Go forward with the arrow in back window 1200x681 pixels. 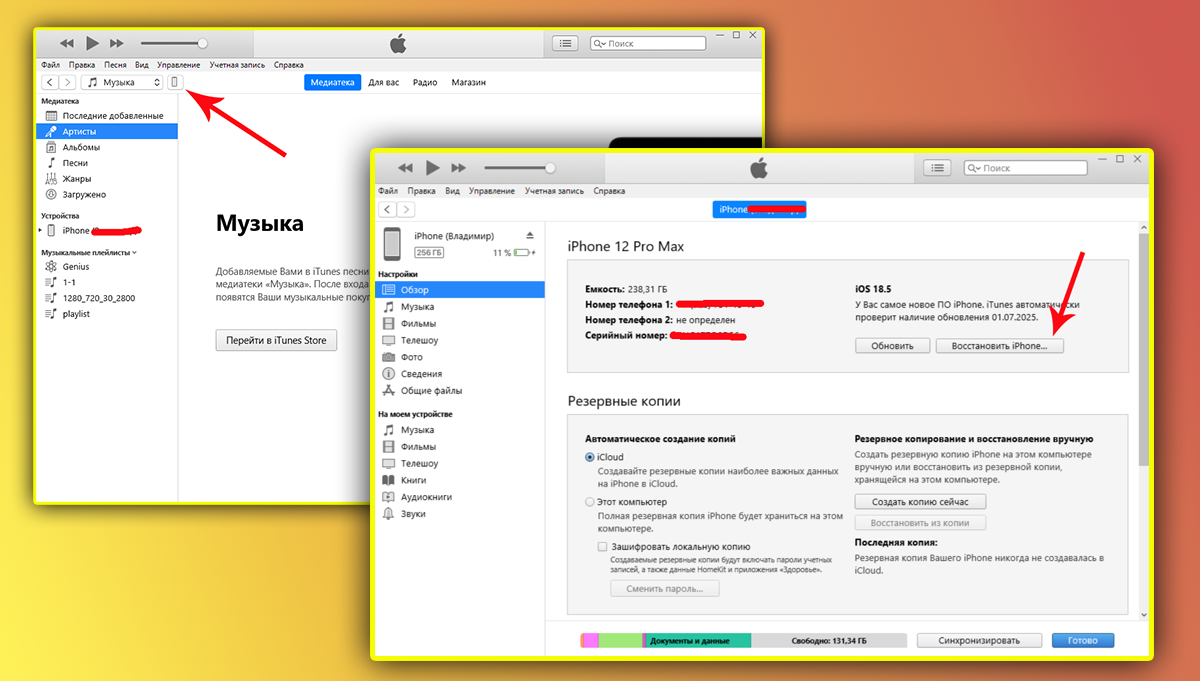67,82
